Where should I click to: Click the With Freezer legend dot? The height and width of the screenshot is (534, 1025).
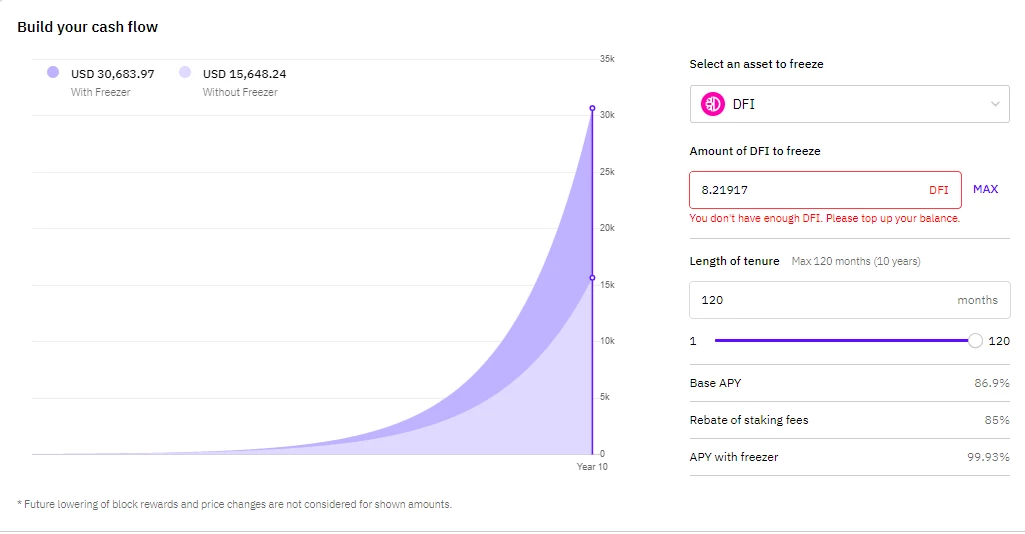pos(53,72)
